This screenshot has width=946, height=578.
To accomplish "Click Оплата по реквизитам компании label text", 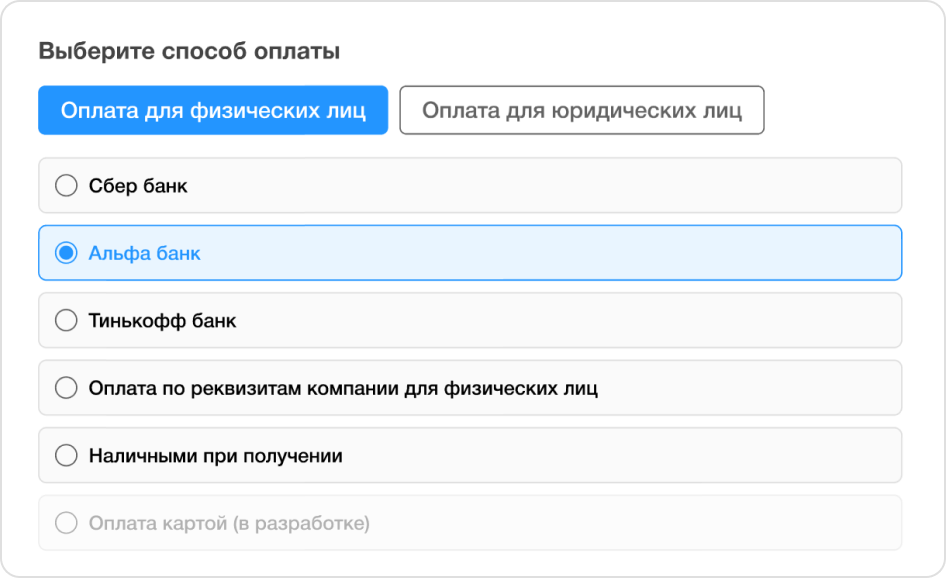I will [x=343, y=389].
